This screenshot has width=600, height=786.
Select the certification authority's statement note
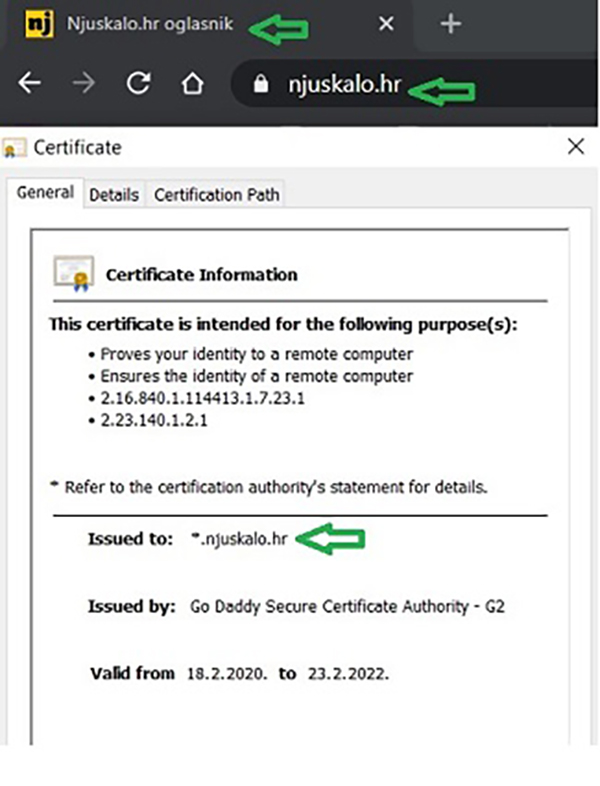(x=270, y=487)
